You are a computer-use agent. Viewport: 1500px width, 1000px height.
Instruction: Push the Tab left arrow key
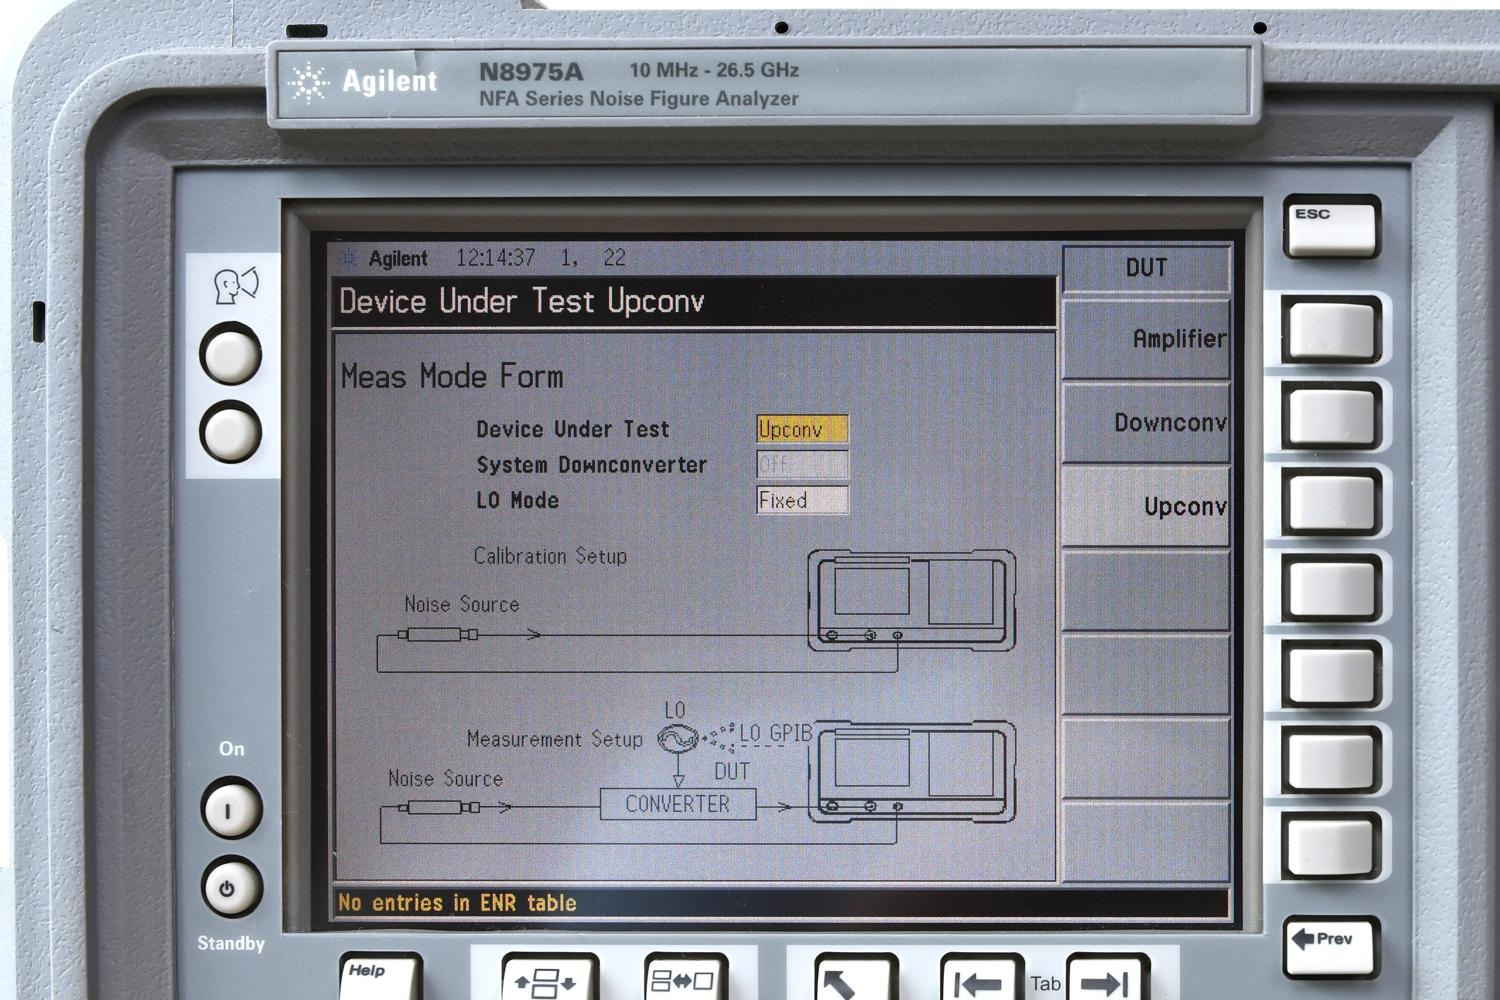[x=981, y=980]
